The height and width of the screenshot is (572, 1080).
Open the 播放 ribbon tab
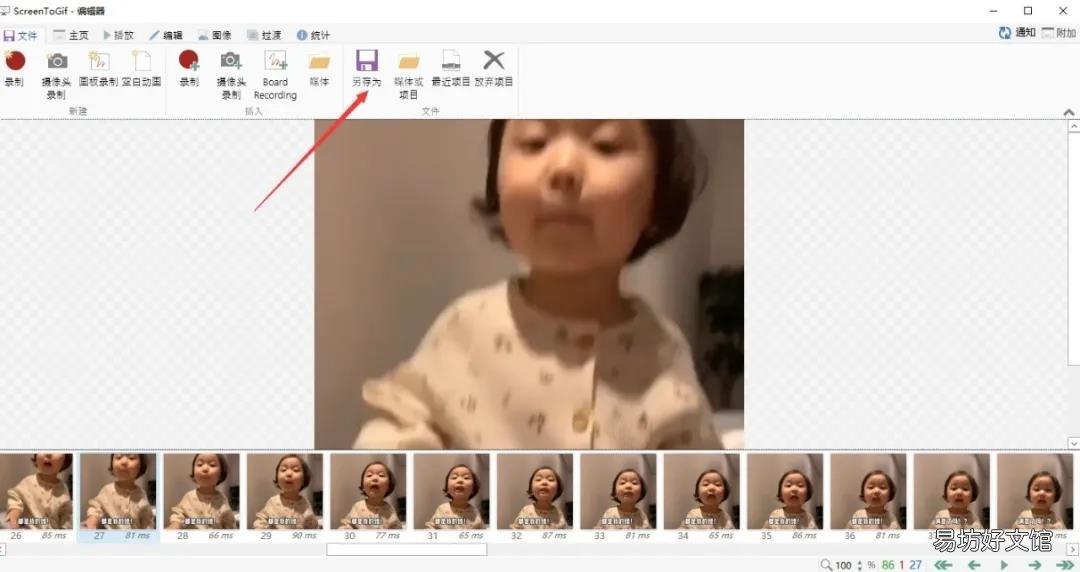118,35
